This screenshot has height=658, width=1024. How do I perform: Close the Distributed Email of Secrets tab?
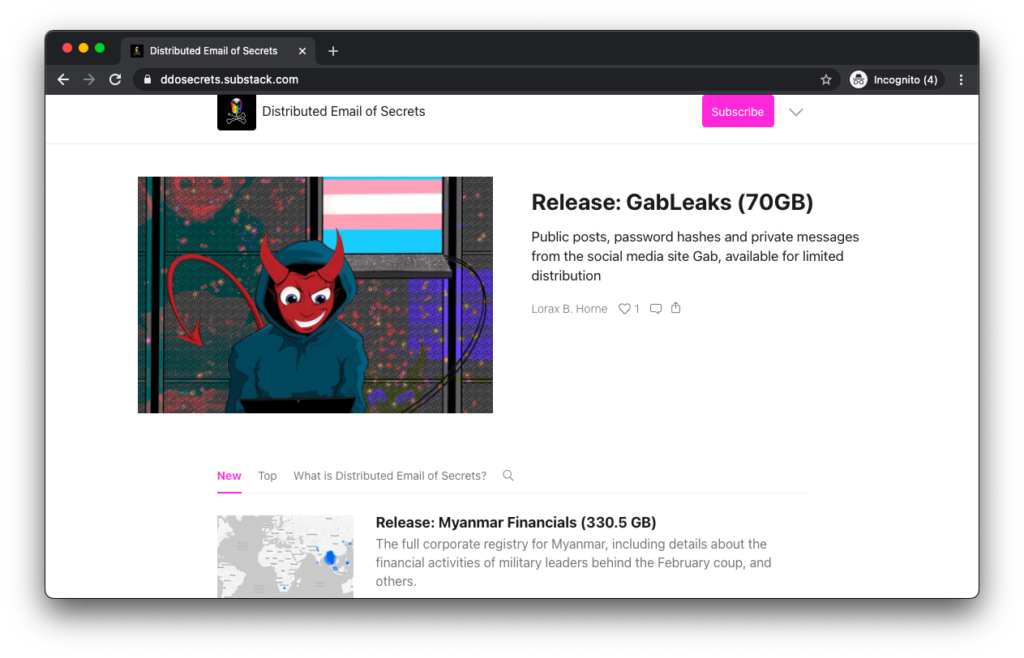click(x=302, y=51)
